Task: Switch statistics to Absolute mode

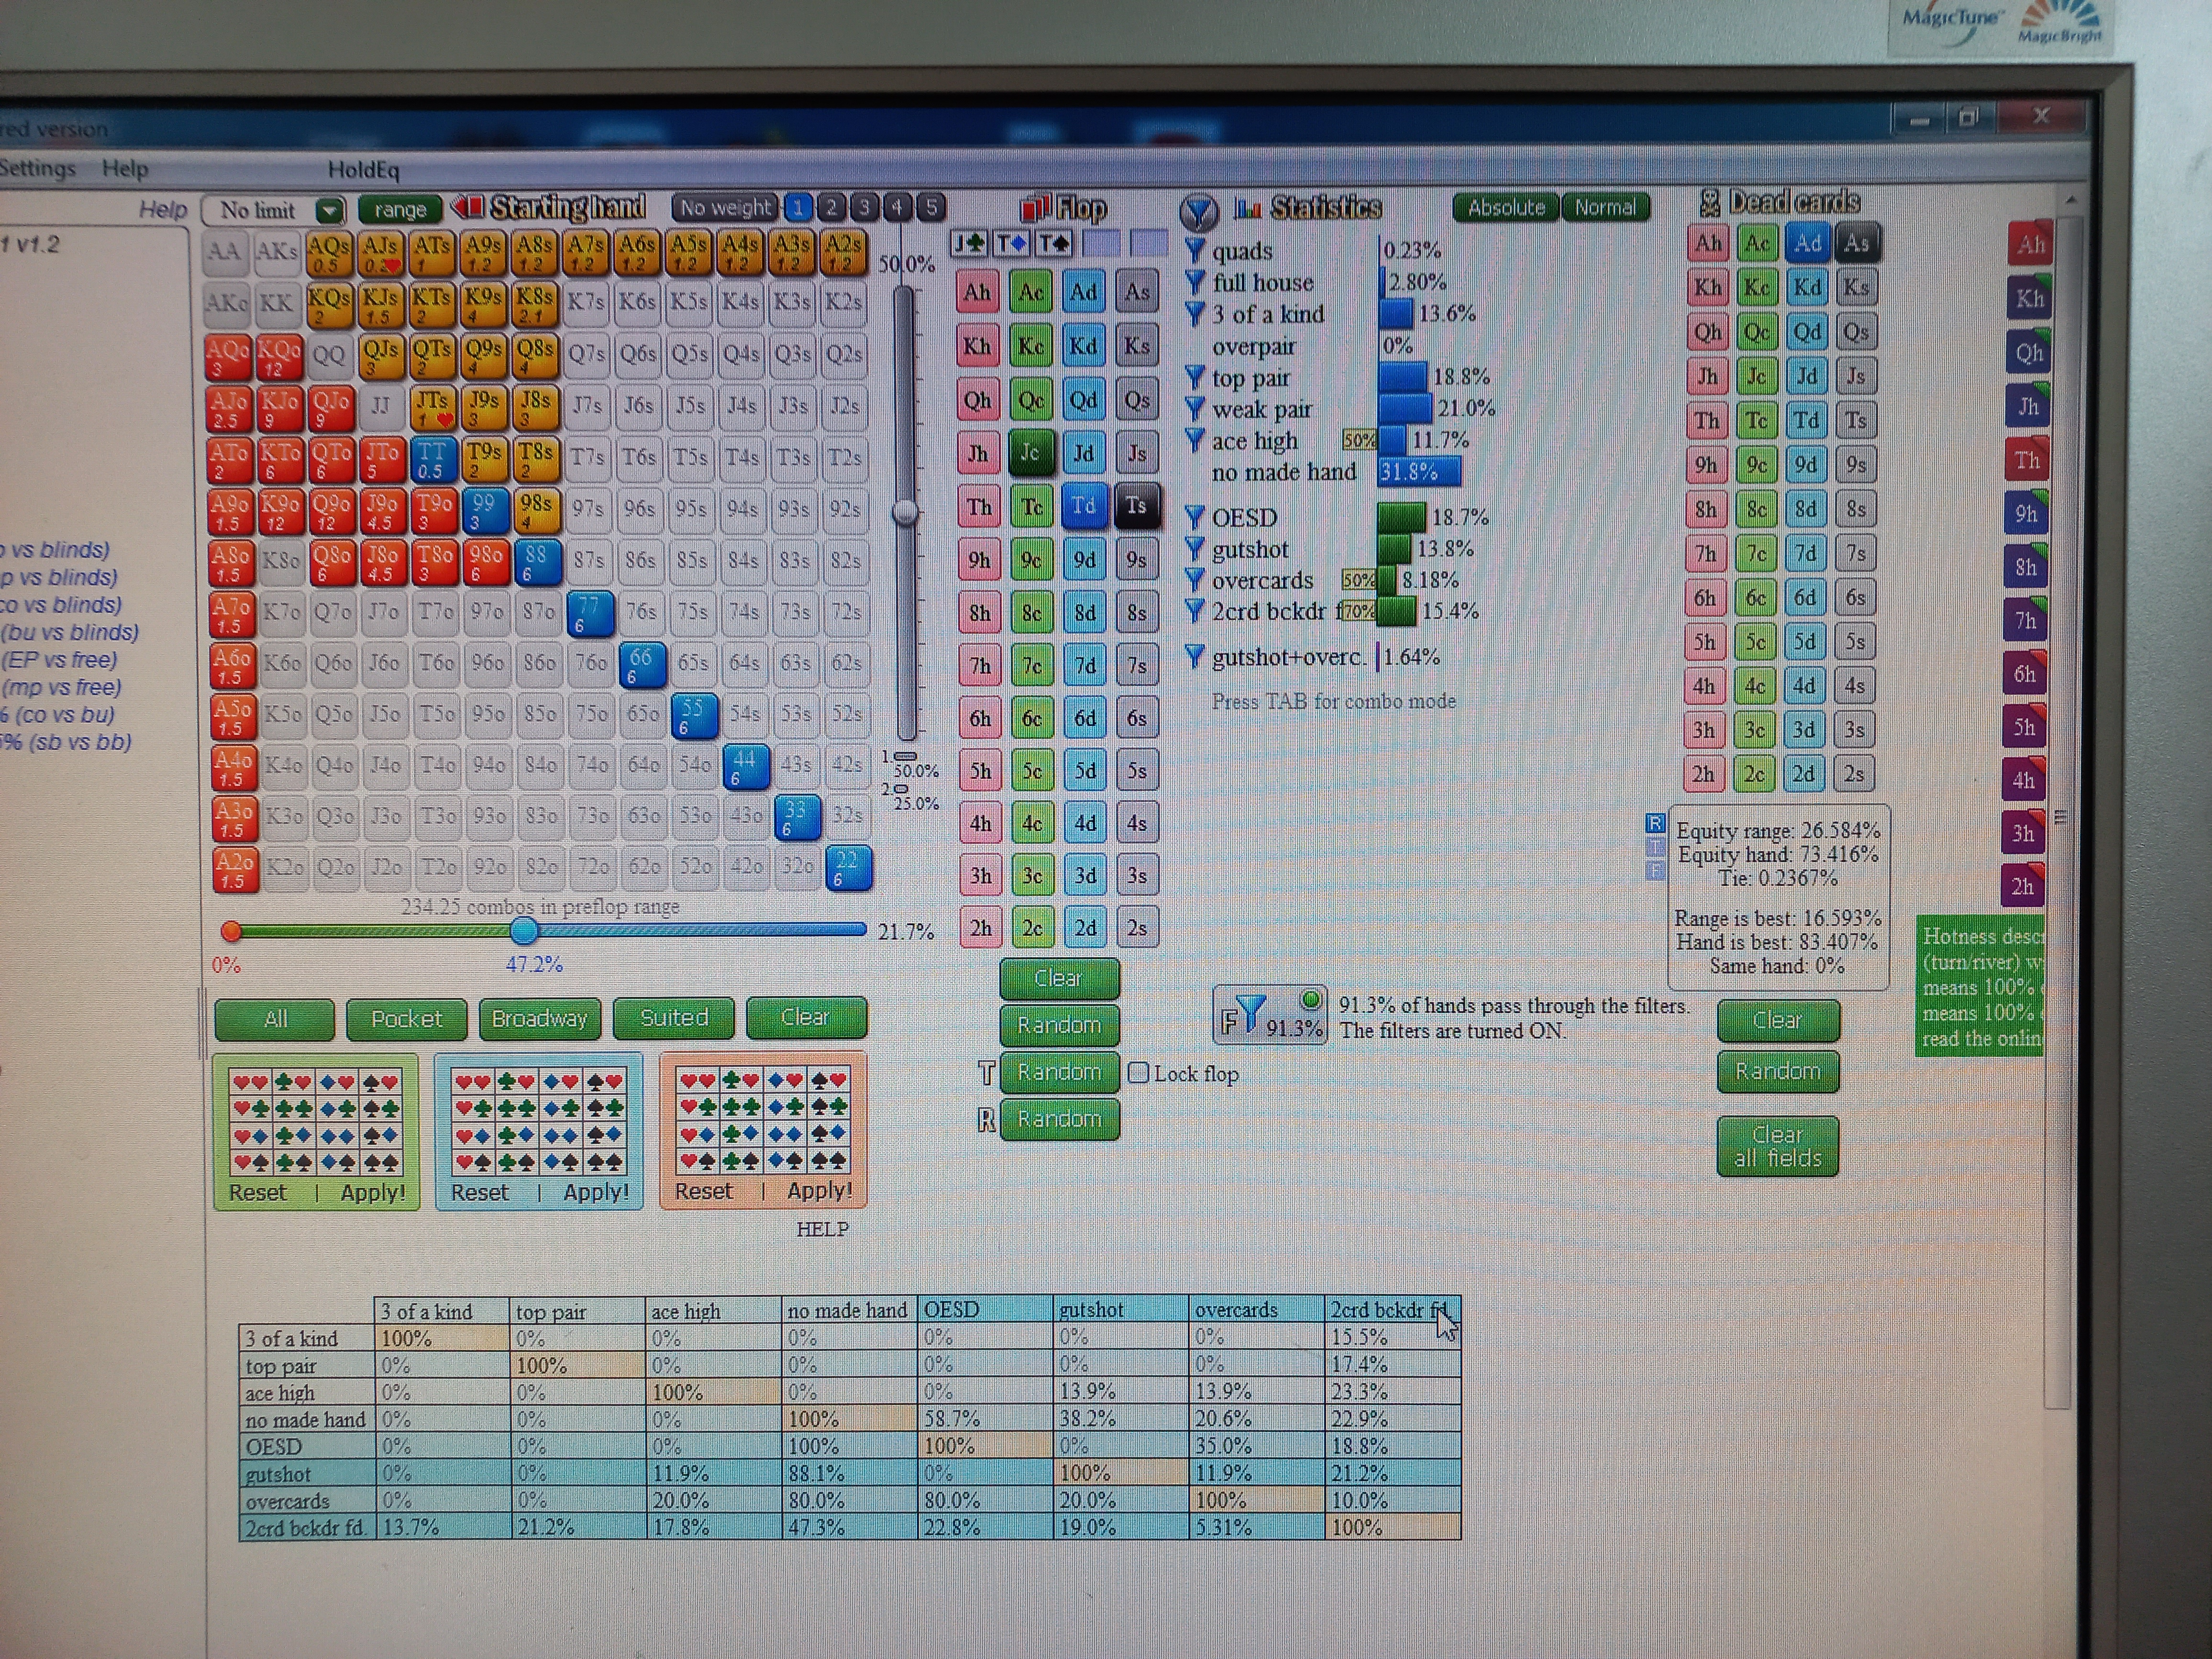Action: coord(1506,207)
